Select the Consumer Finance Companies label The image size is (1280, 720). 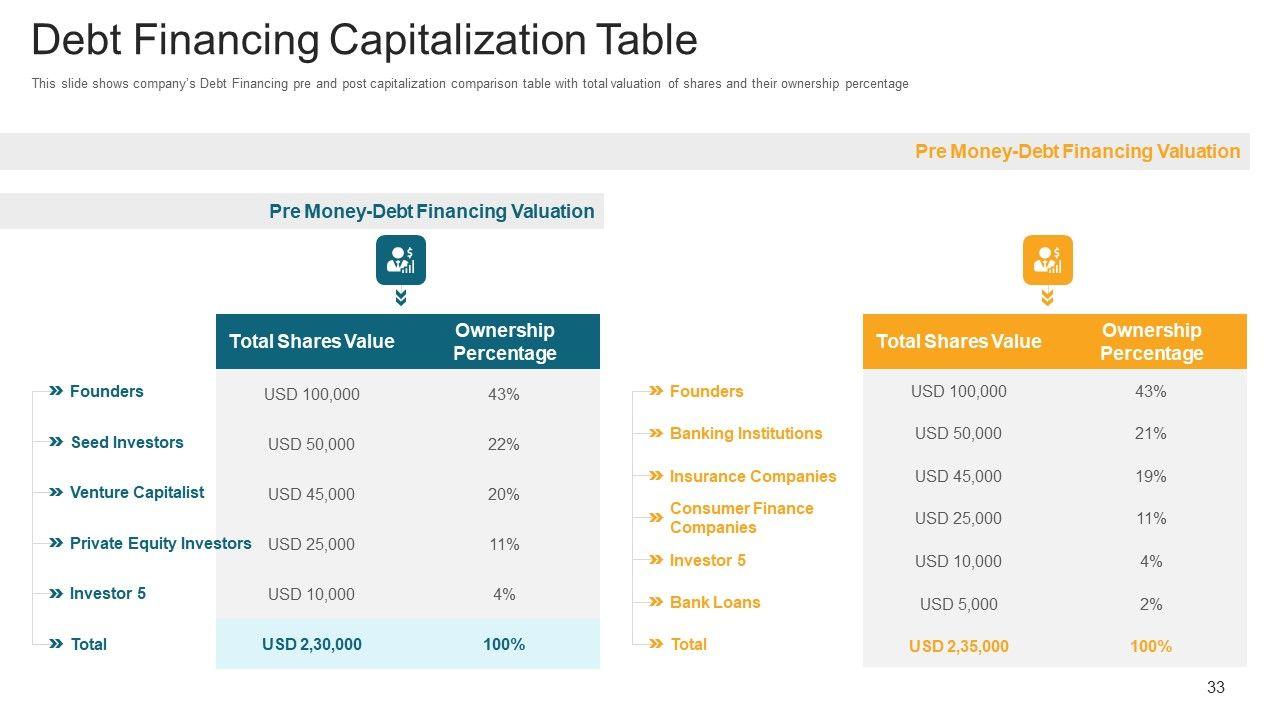point(742,518)
